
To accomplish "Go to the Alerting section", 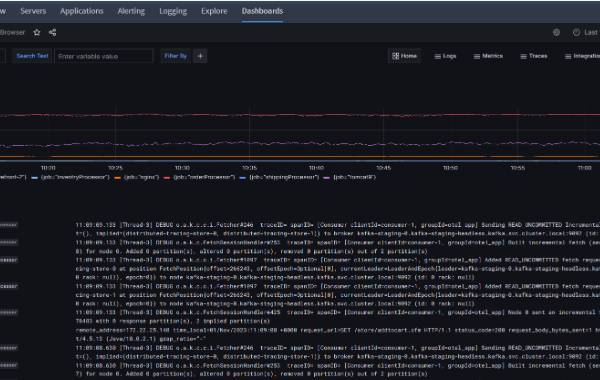I will pyautogui.click(x=131, y=11).
